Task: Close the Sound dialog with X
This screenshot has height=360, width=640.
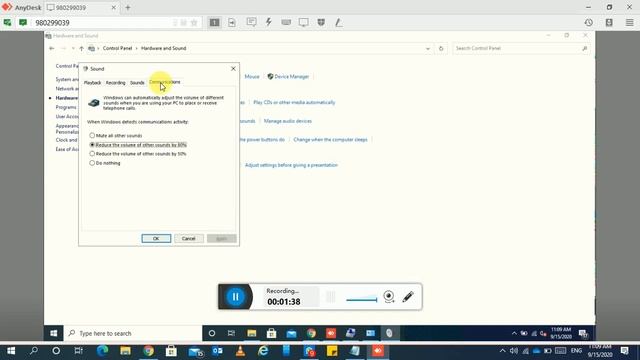Action: click(233, 69)
